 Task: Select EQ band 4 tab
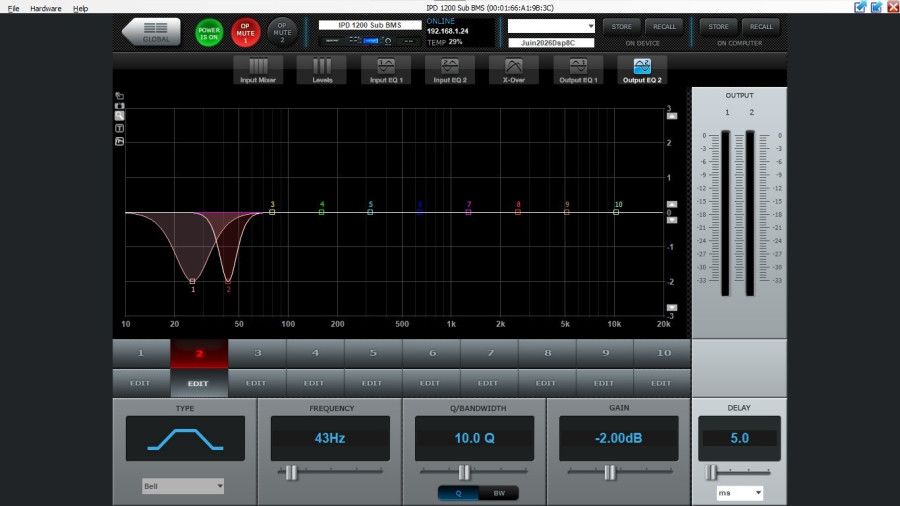click(x=315, y=353)
